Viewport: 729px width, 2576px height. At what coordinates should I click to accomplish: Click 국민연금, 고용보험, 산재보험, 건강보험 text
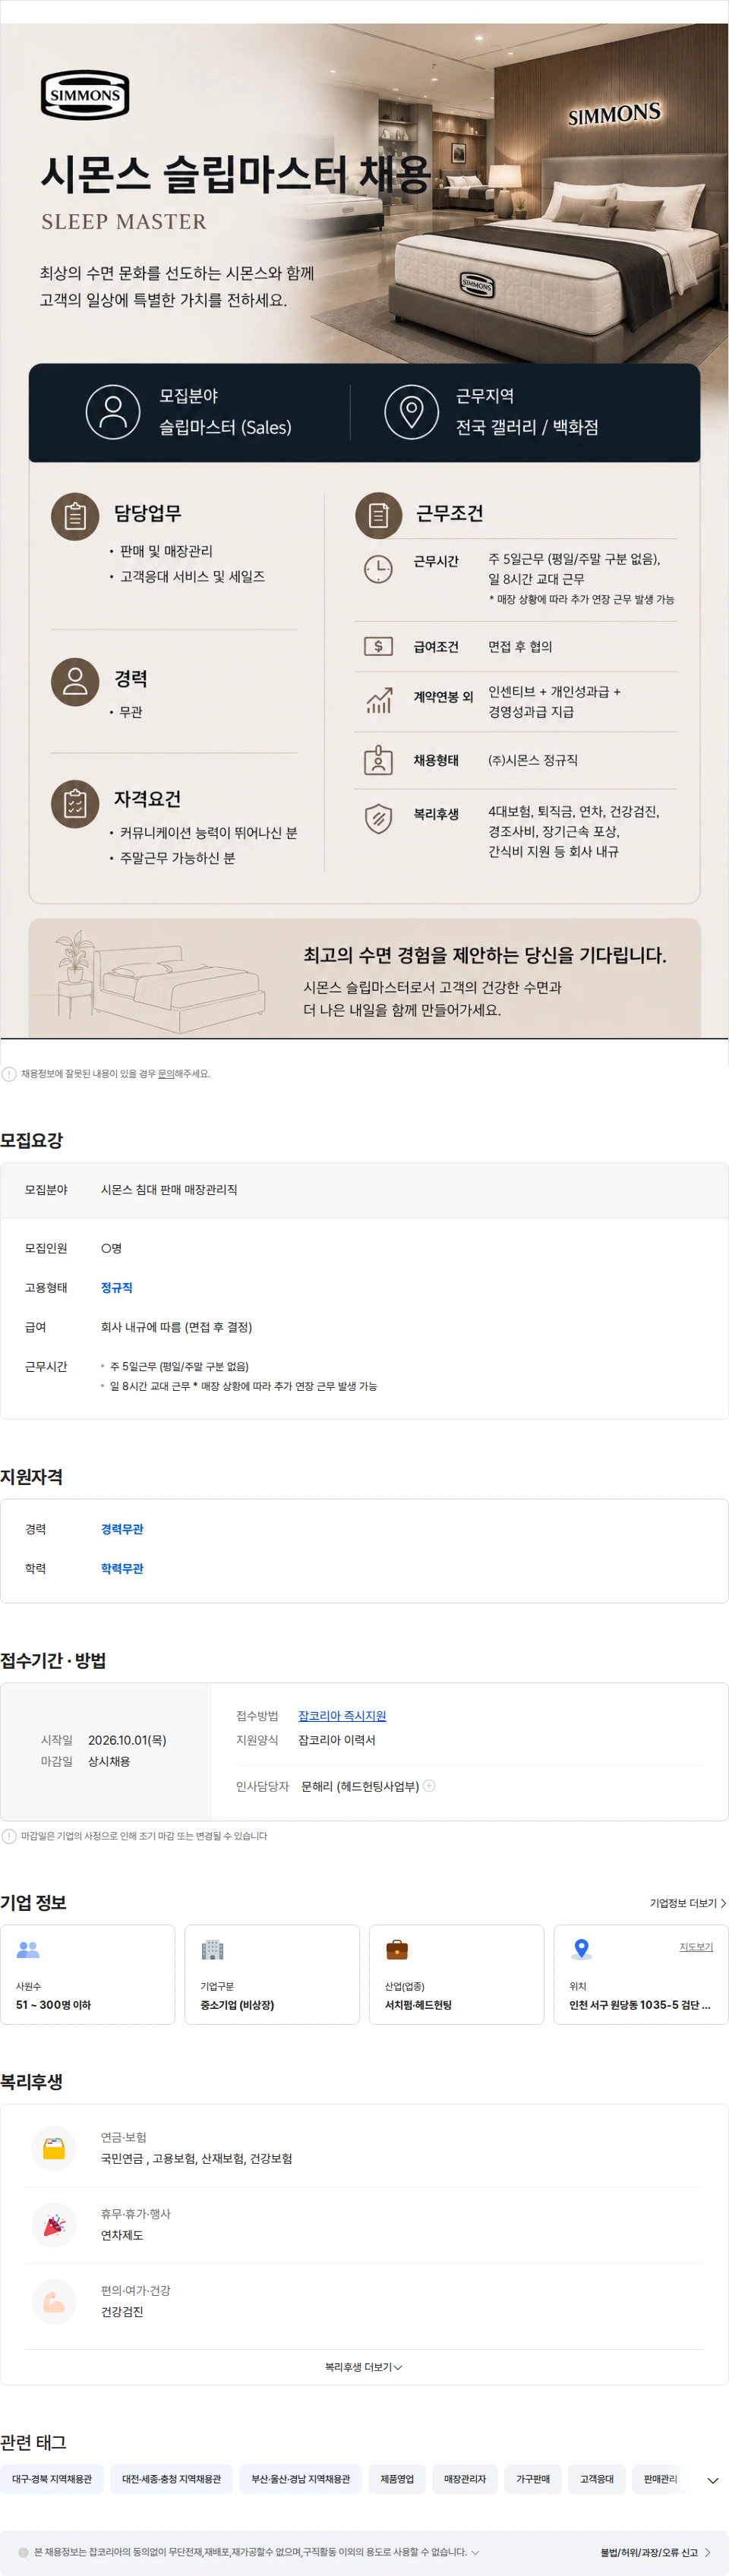pyautogui.click(x=196, y=2159)
